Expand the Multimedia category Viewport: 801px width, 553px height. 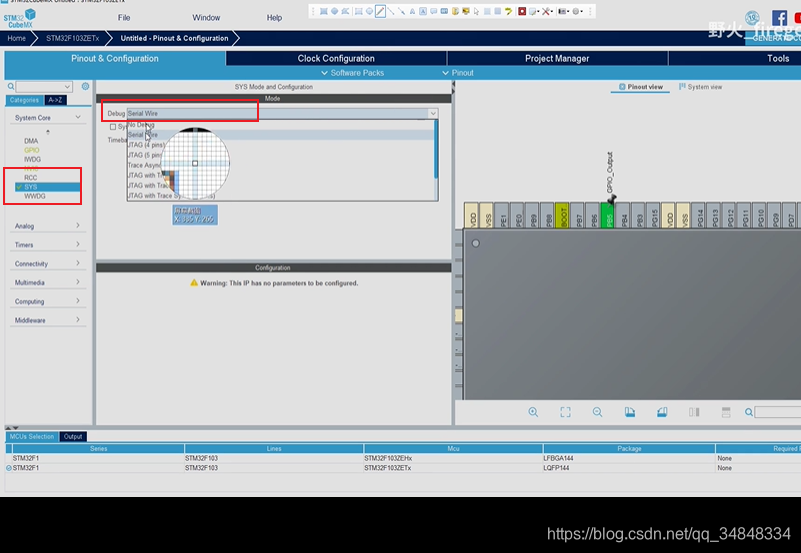tap(78, 282)
